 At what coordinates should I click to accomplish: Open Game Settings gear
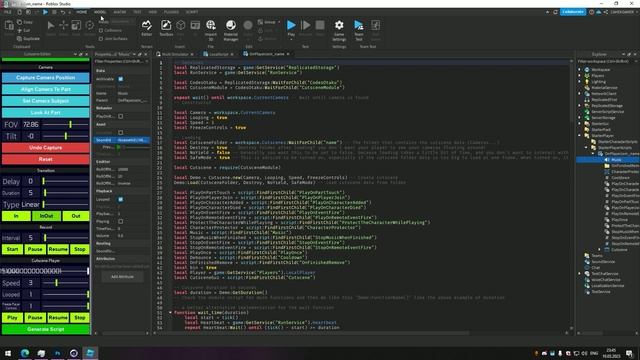[339, 29]
